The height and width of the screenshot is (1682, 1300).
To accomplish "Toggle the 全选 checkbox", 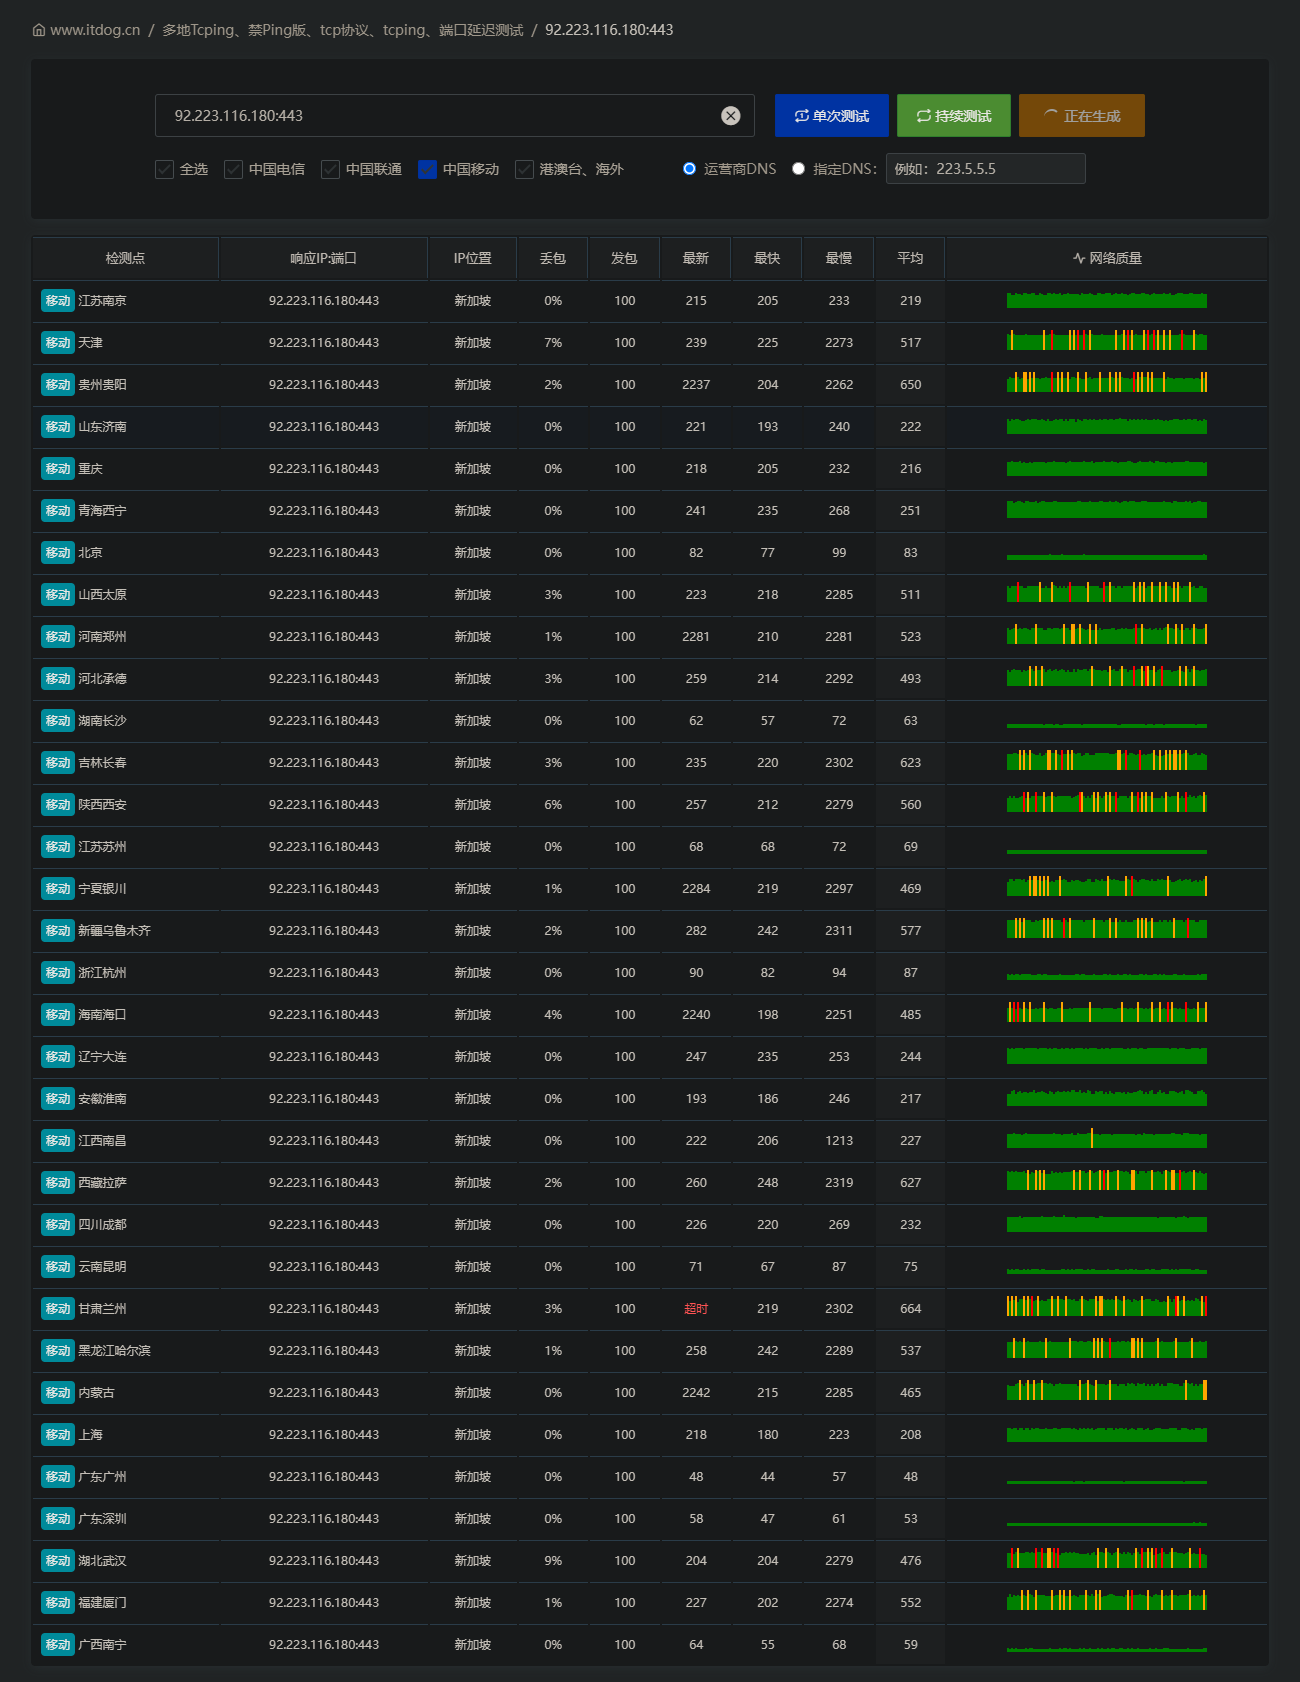I will [x=165, y=169].
